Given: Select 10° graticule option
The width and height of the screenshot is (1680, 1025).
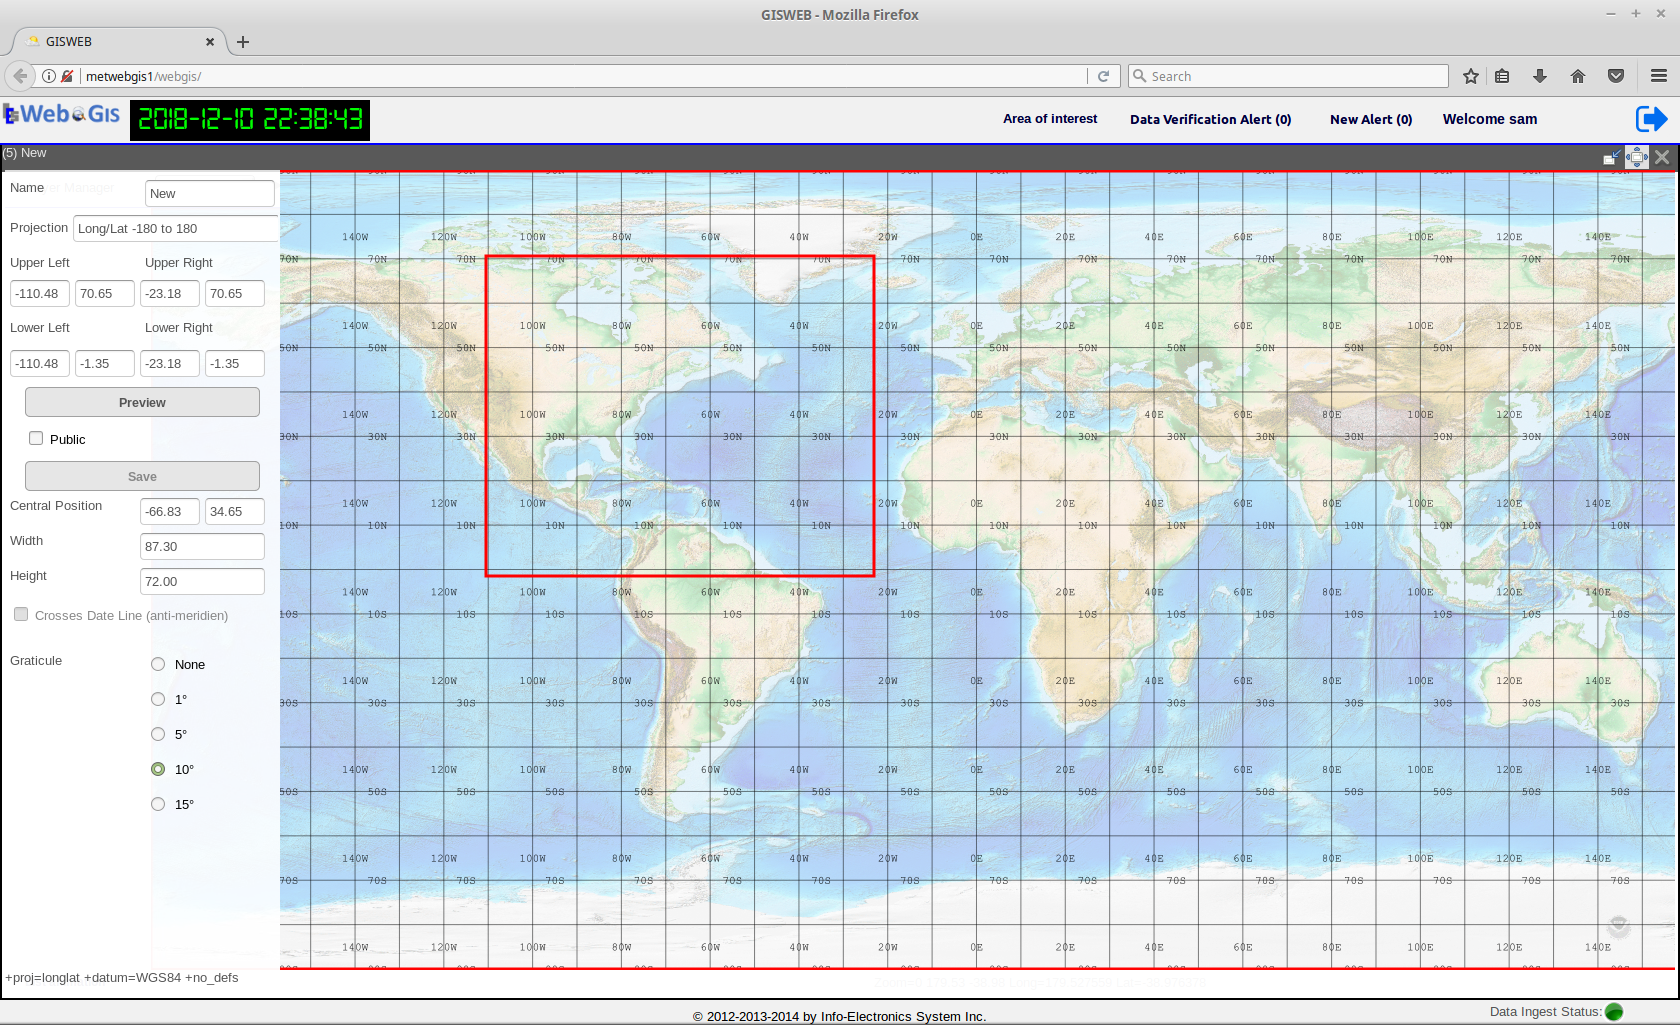Looking at the screenshot, I should coord(158,769).
